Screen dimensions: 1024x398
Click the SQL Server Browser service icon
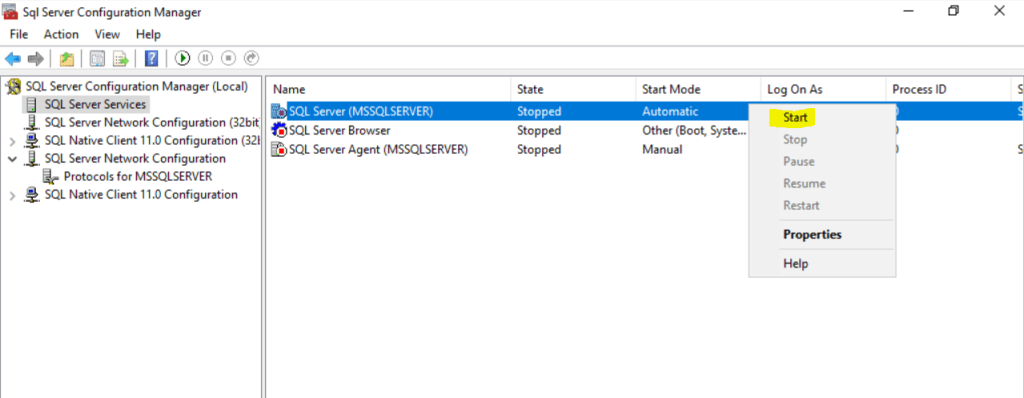280,131
